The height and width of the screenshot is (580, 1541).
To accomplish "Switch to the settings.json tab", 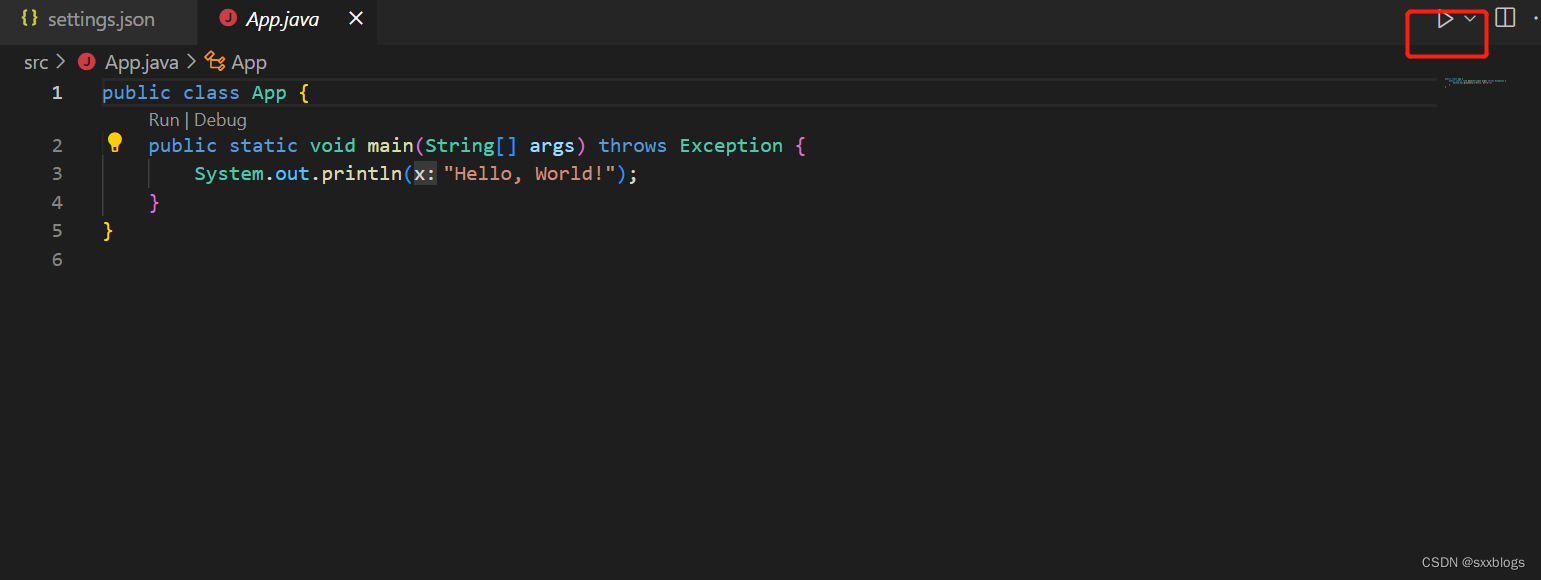I will 99,18.
